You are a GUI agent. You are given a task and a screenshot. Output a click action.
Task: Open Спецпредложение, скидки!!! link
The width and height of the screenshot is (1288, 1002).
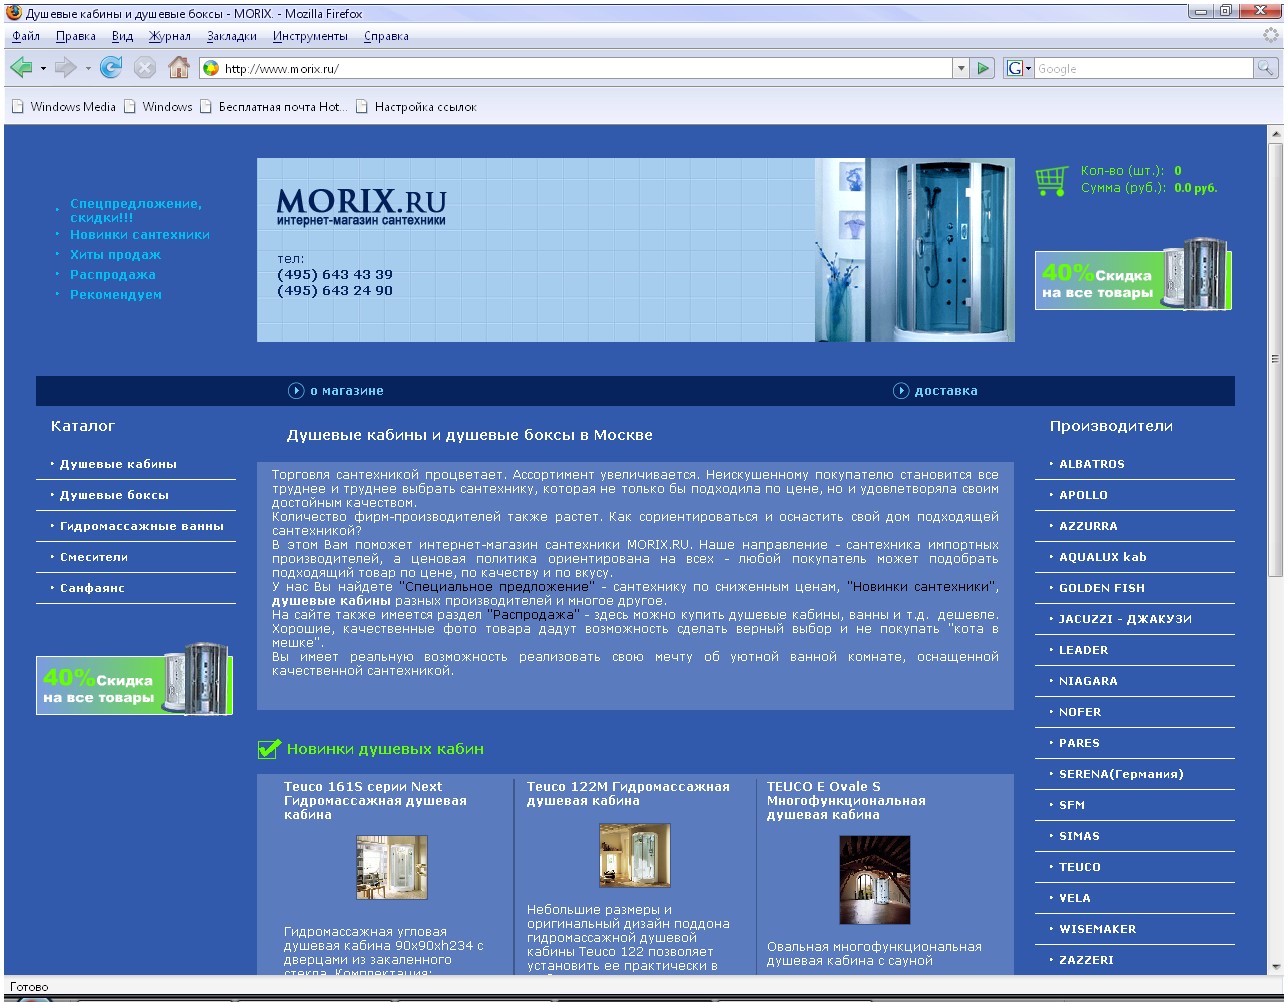tap(136, 210)
